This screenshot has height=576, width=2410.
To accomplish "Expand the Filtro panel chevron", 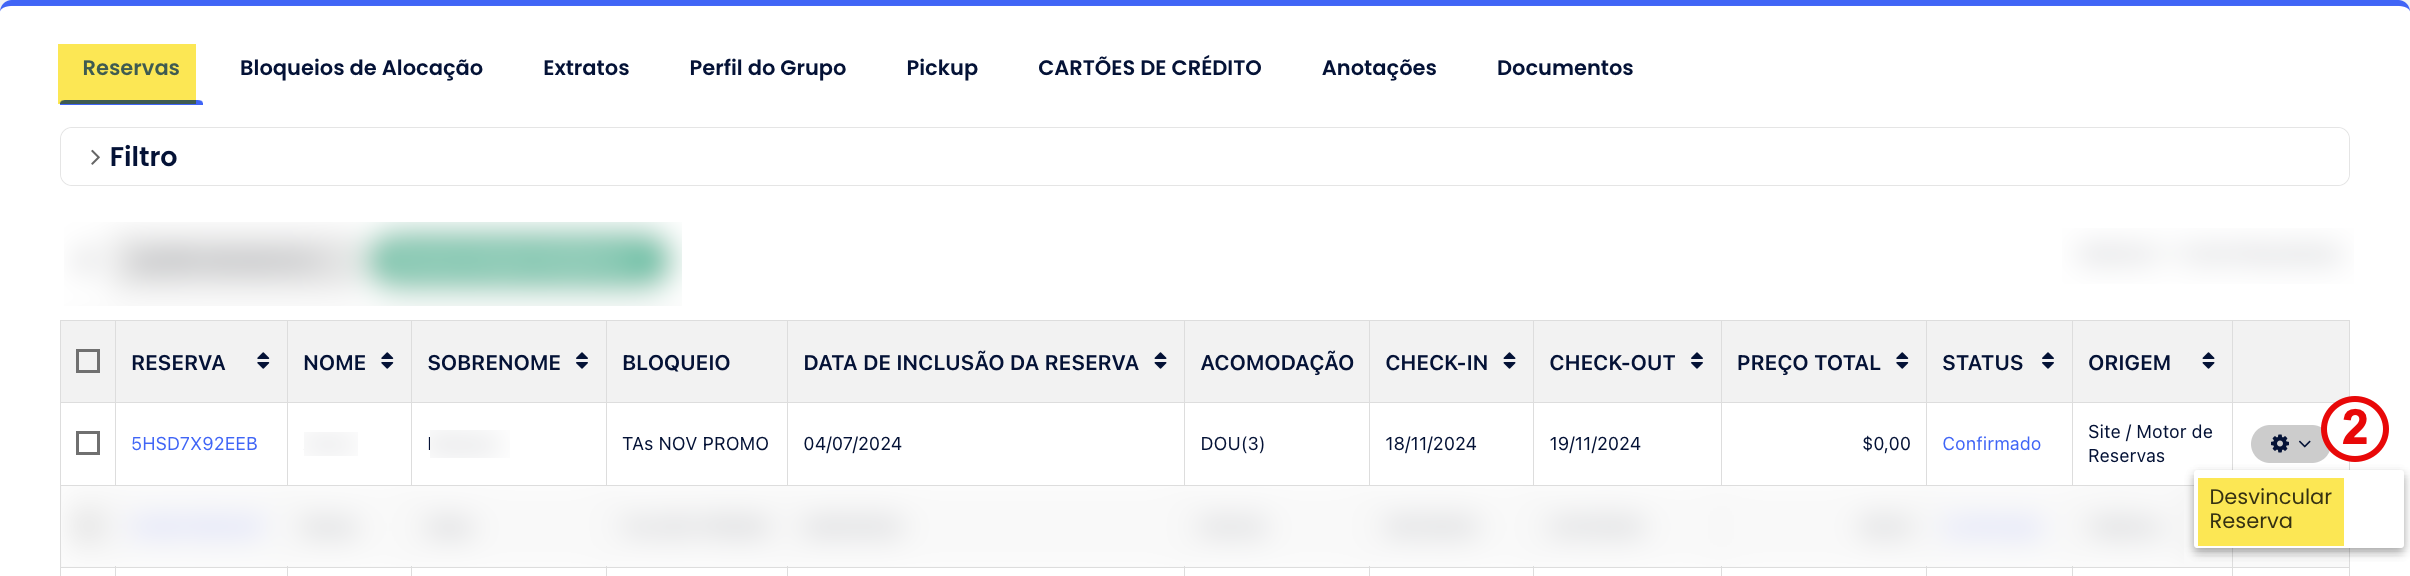I will [x=95, y=157].
